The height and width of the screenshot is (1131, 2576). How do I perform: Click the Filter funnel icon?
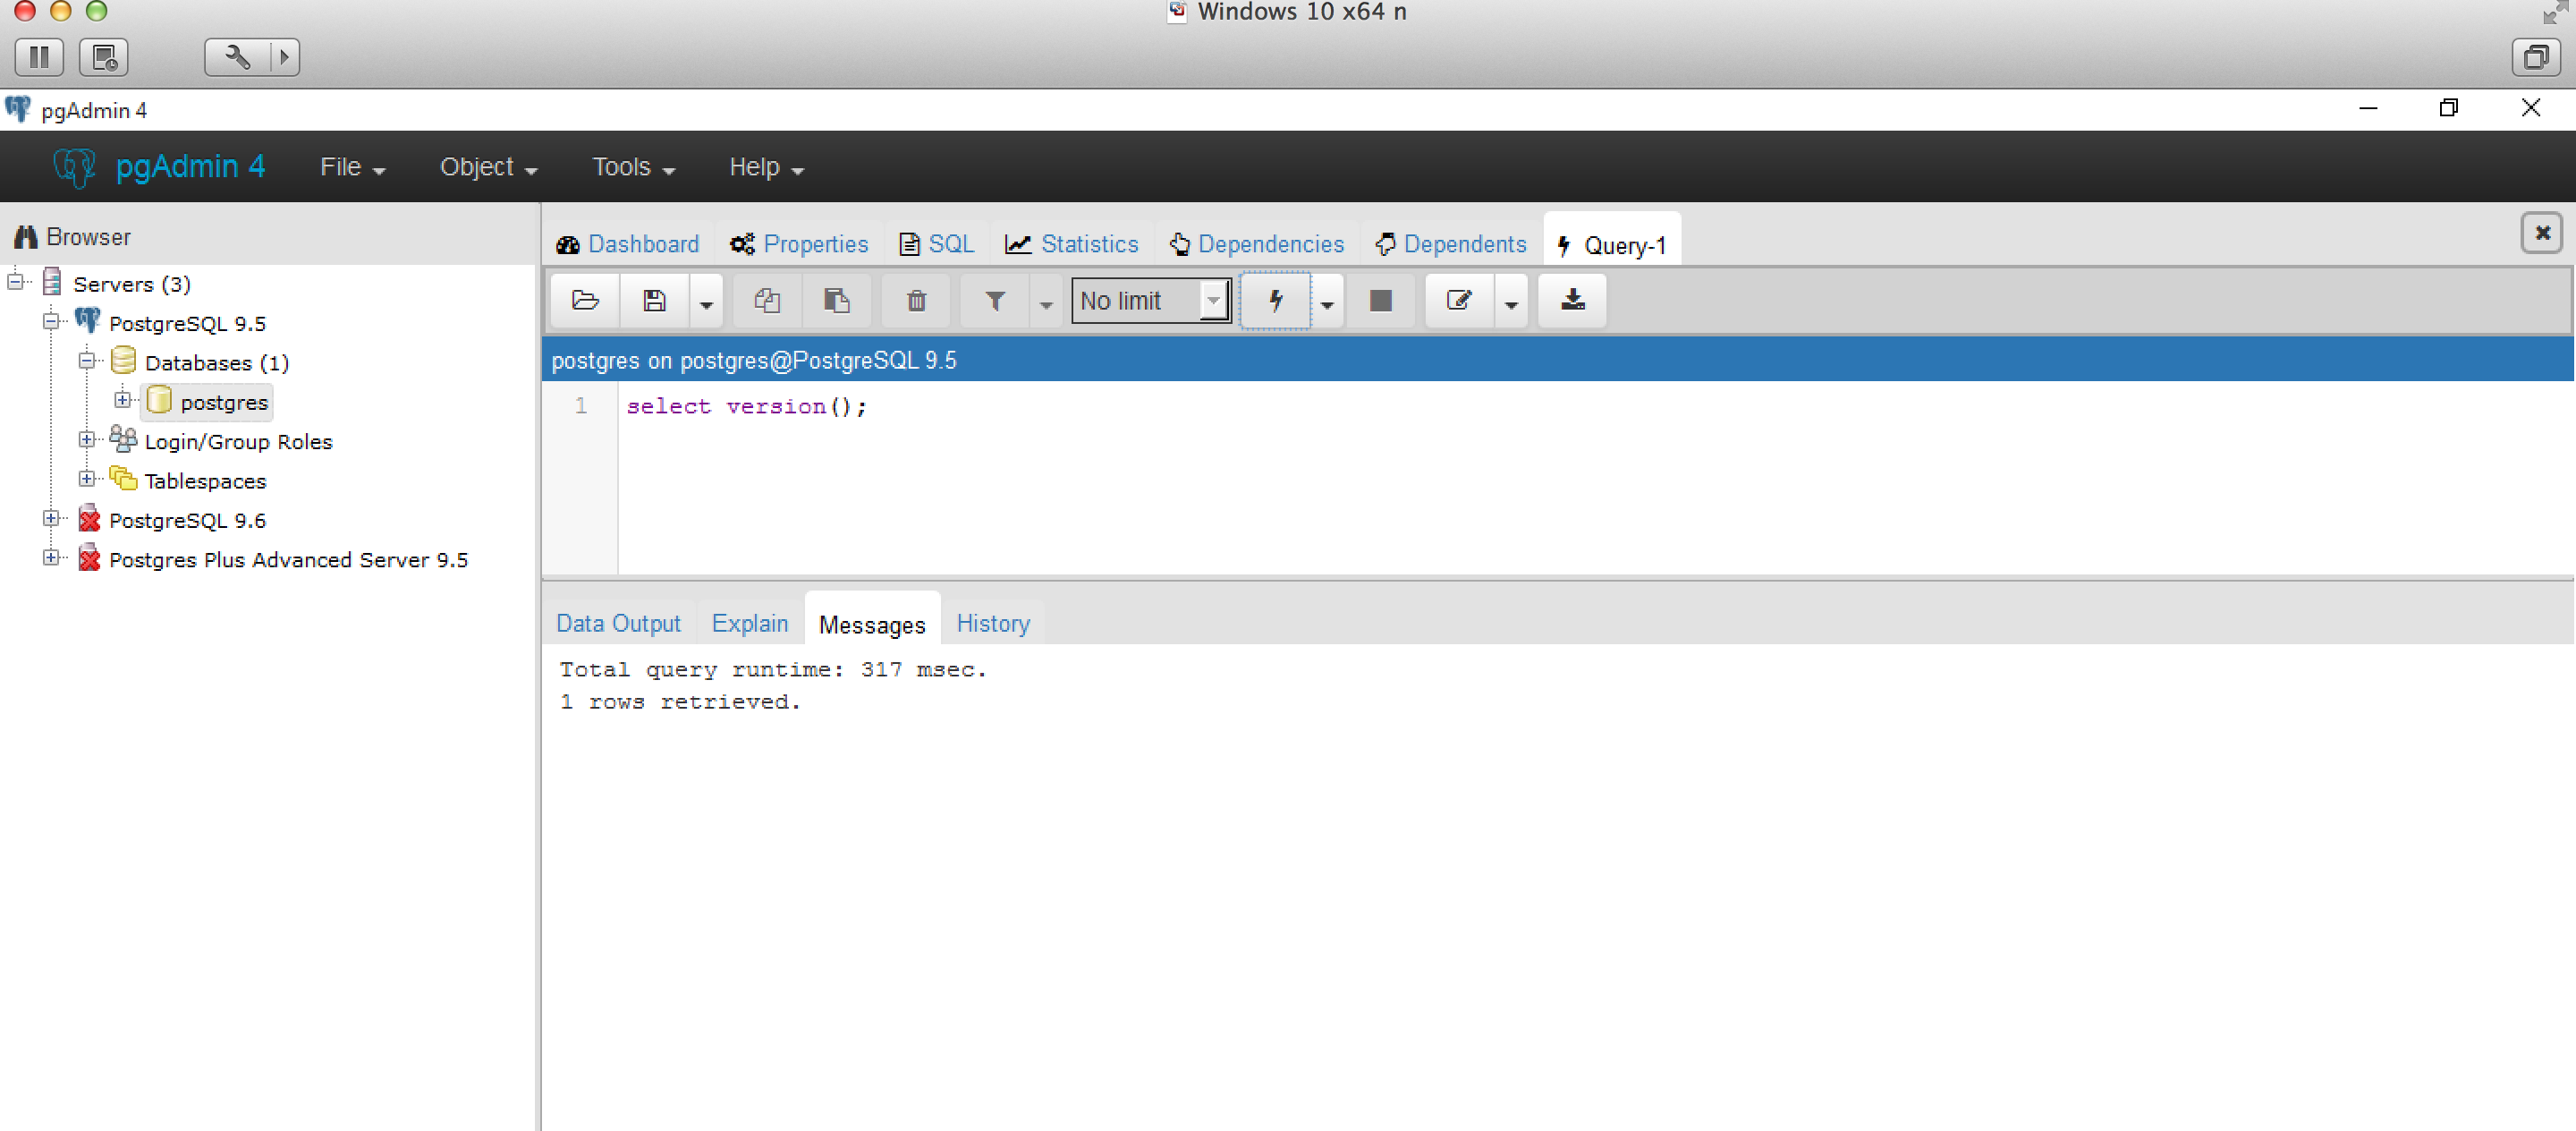(x=995, y=300)
